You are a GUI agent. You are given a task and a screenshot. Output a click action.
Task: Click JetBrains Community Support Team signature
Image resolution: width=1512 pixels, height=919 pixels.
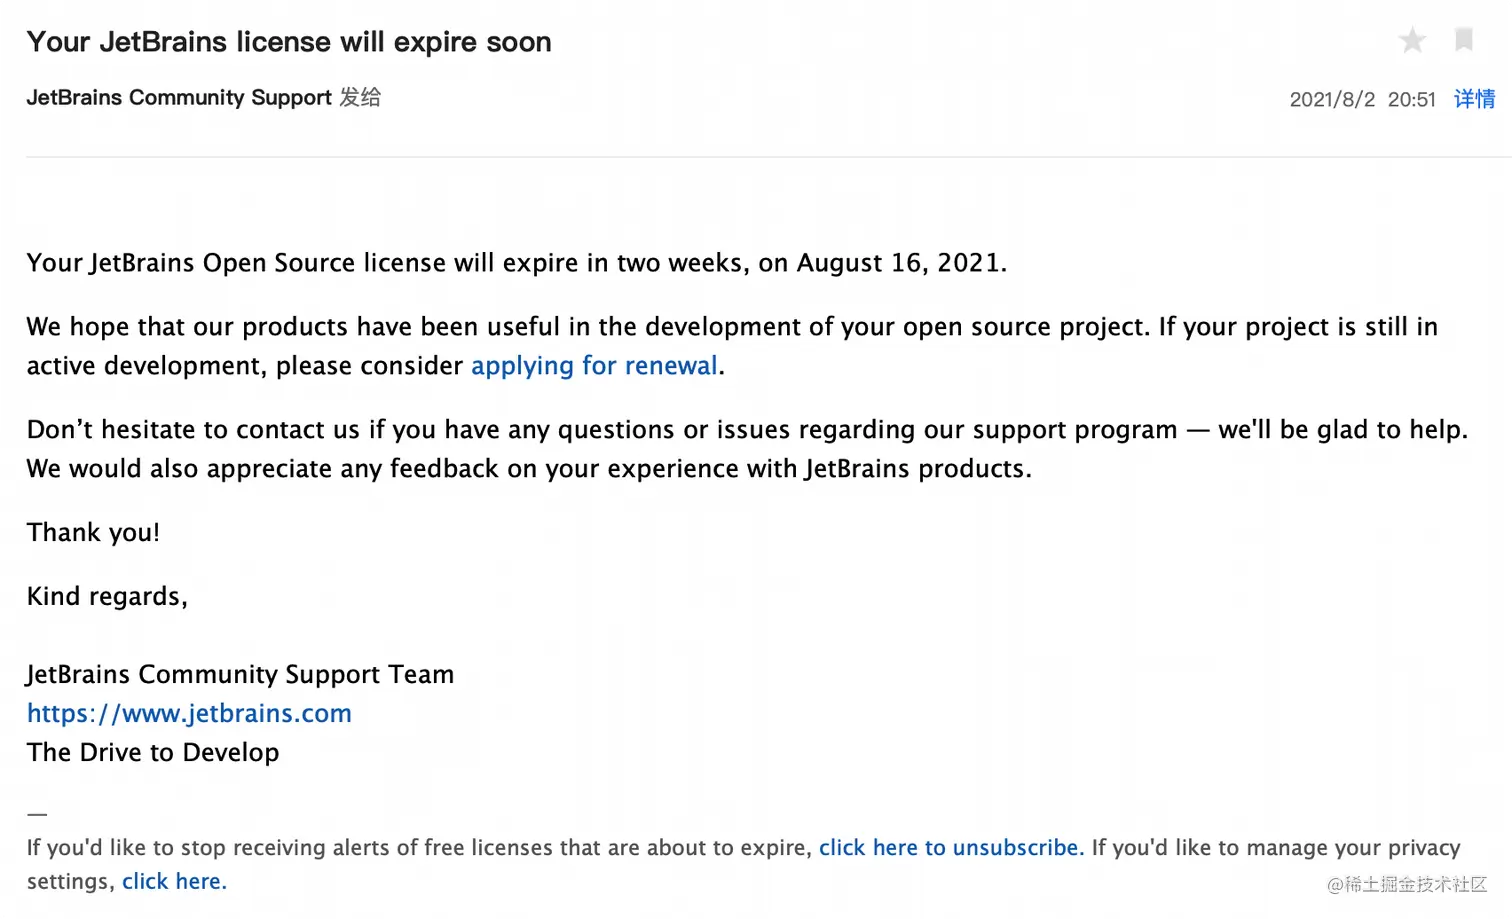tap(240, 675)
